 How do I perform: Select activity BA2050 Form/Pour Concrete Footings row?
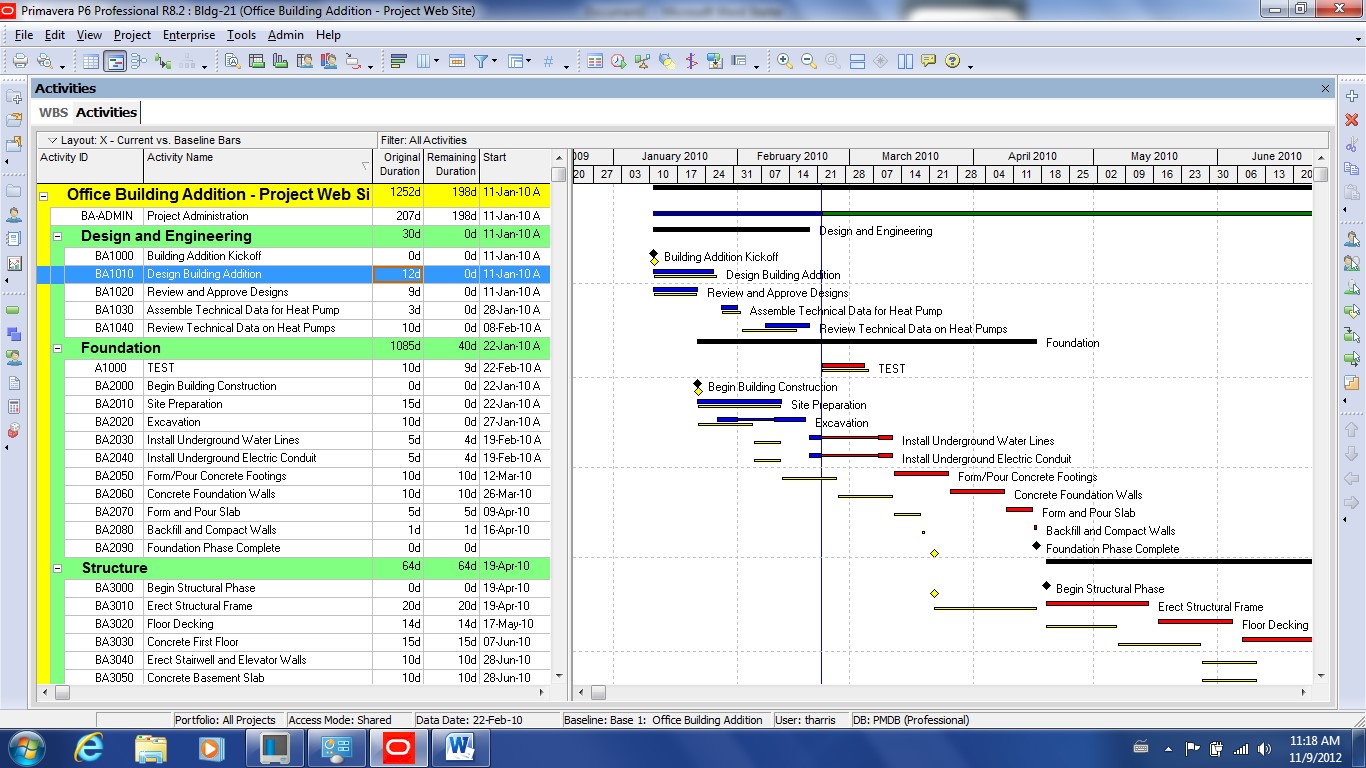tap(293, 476)
